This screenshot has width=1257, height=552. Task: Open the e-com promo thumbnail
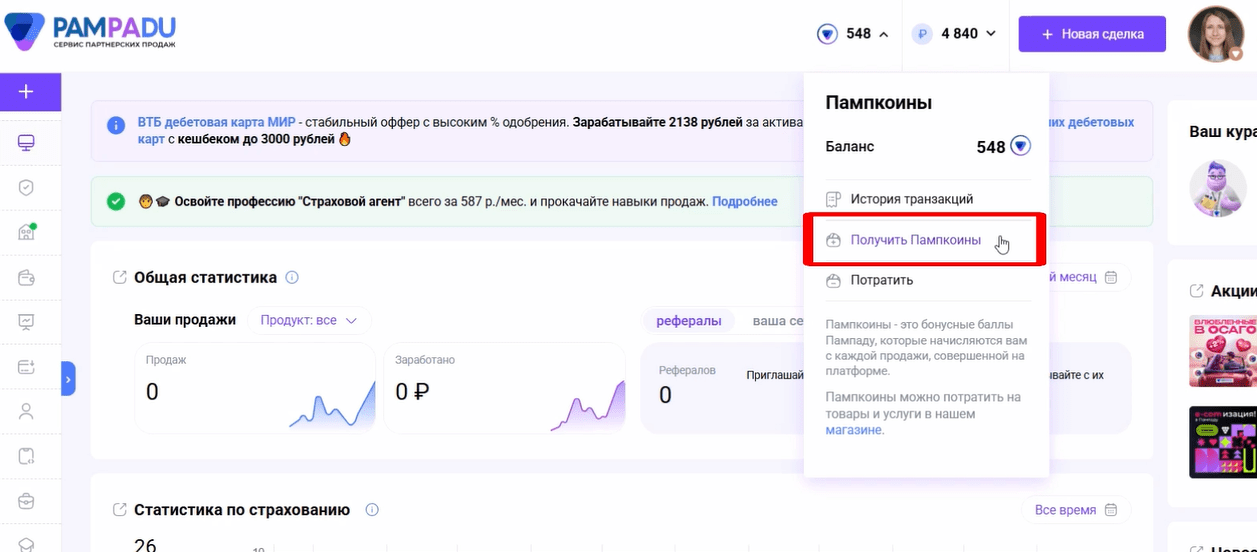1223,442
